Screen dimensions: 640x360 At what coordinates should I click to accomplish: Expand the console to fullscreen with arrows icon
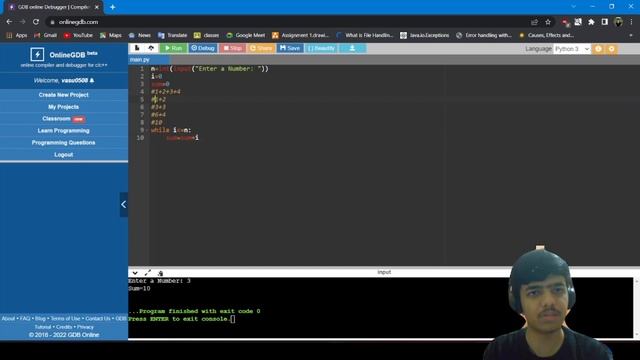click(x=148, y=273)
